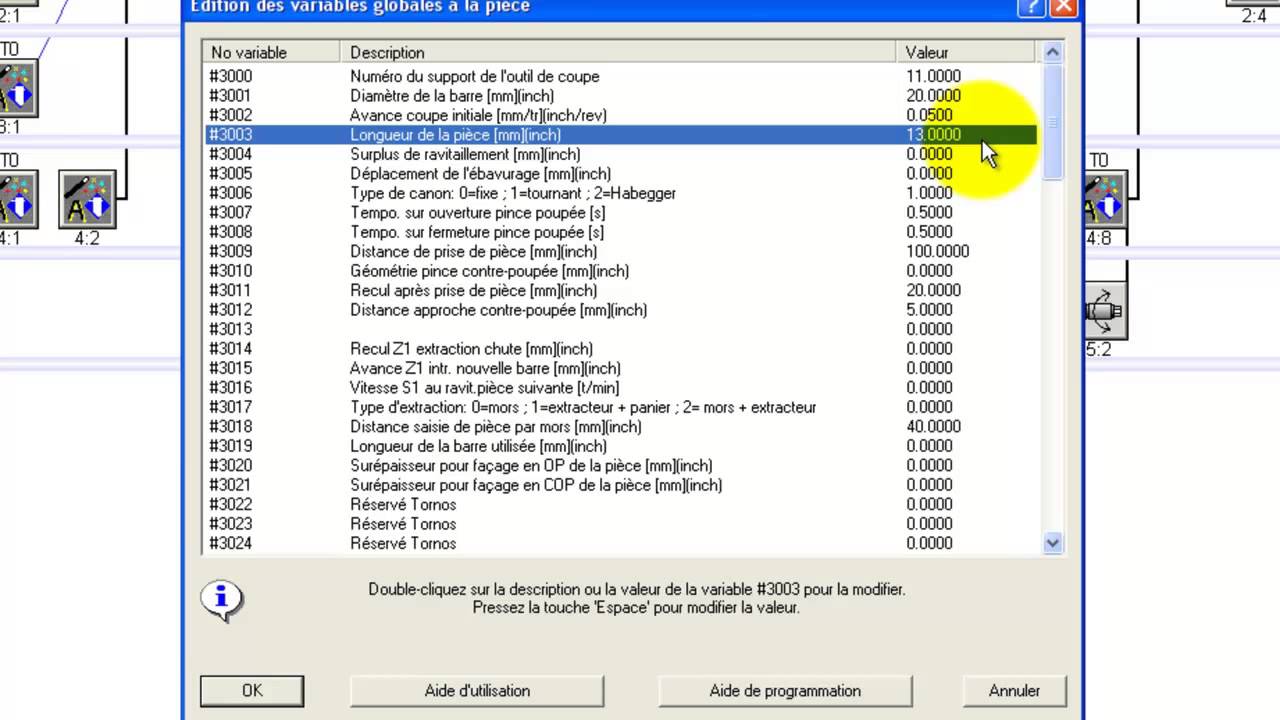
Task: Click the dialog help question-mark button
Action: point(1032,7)
